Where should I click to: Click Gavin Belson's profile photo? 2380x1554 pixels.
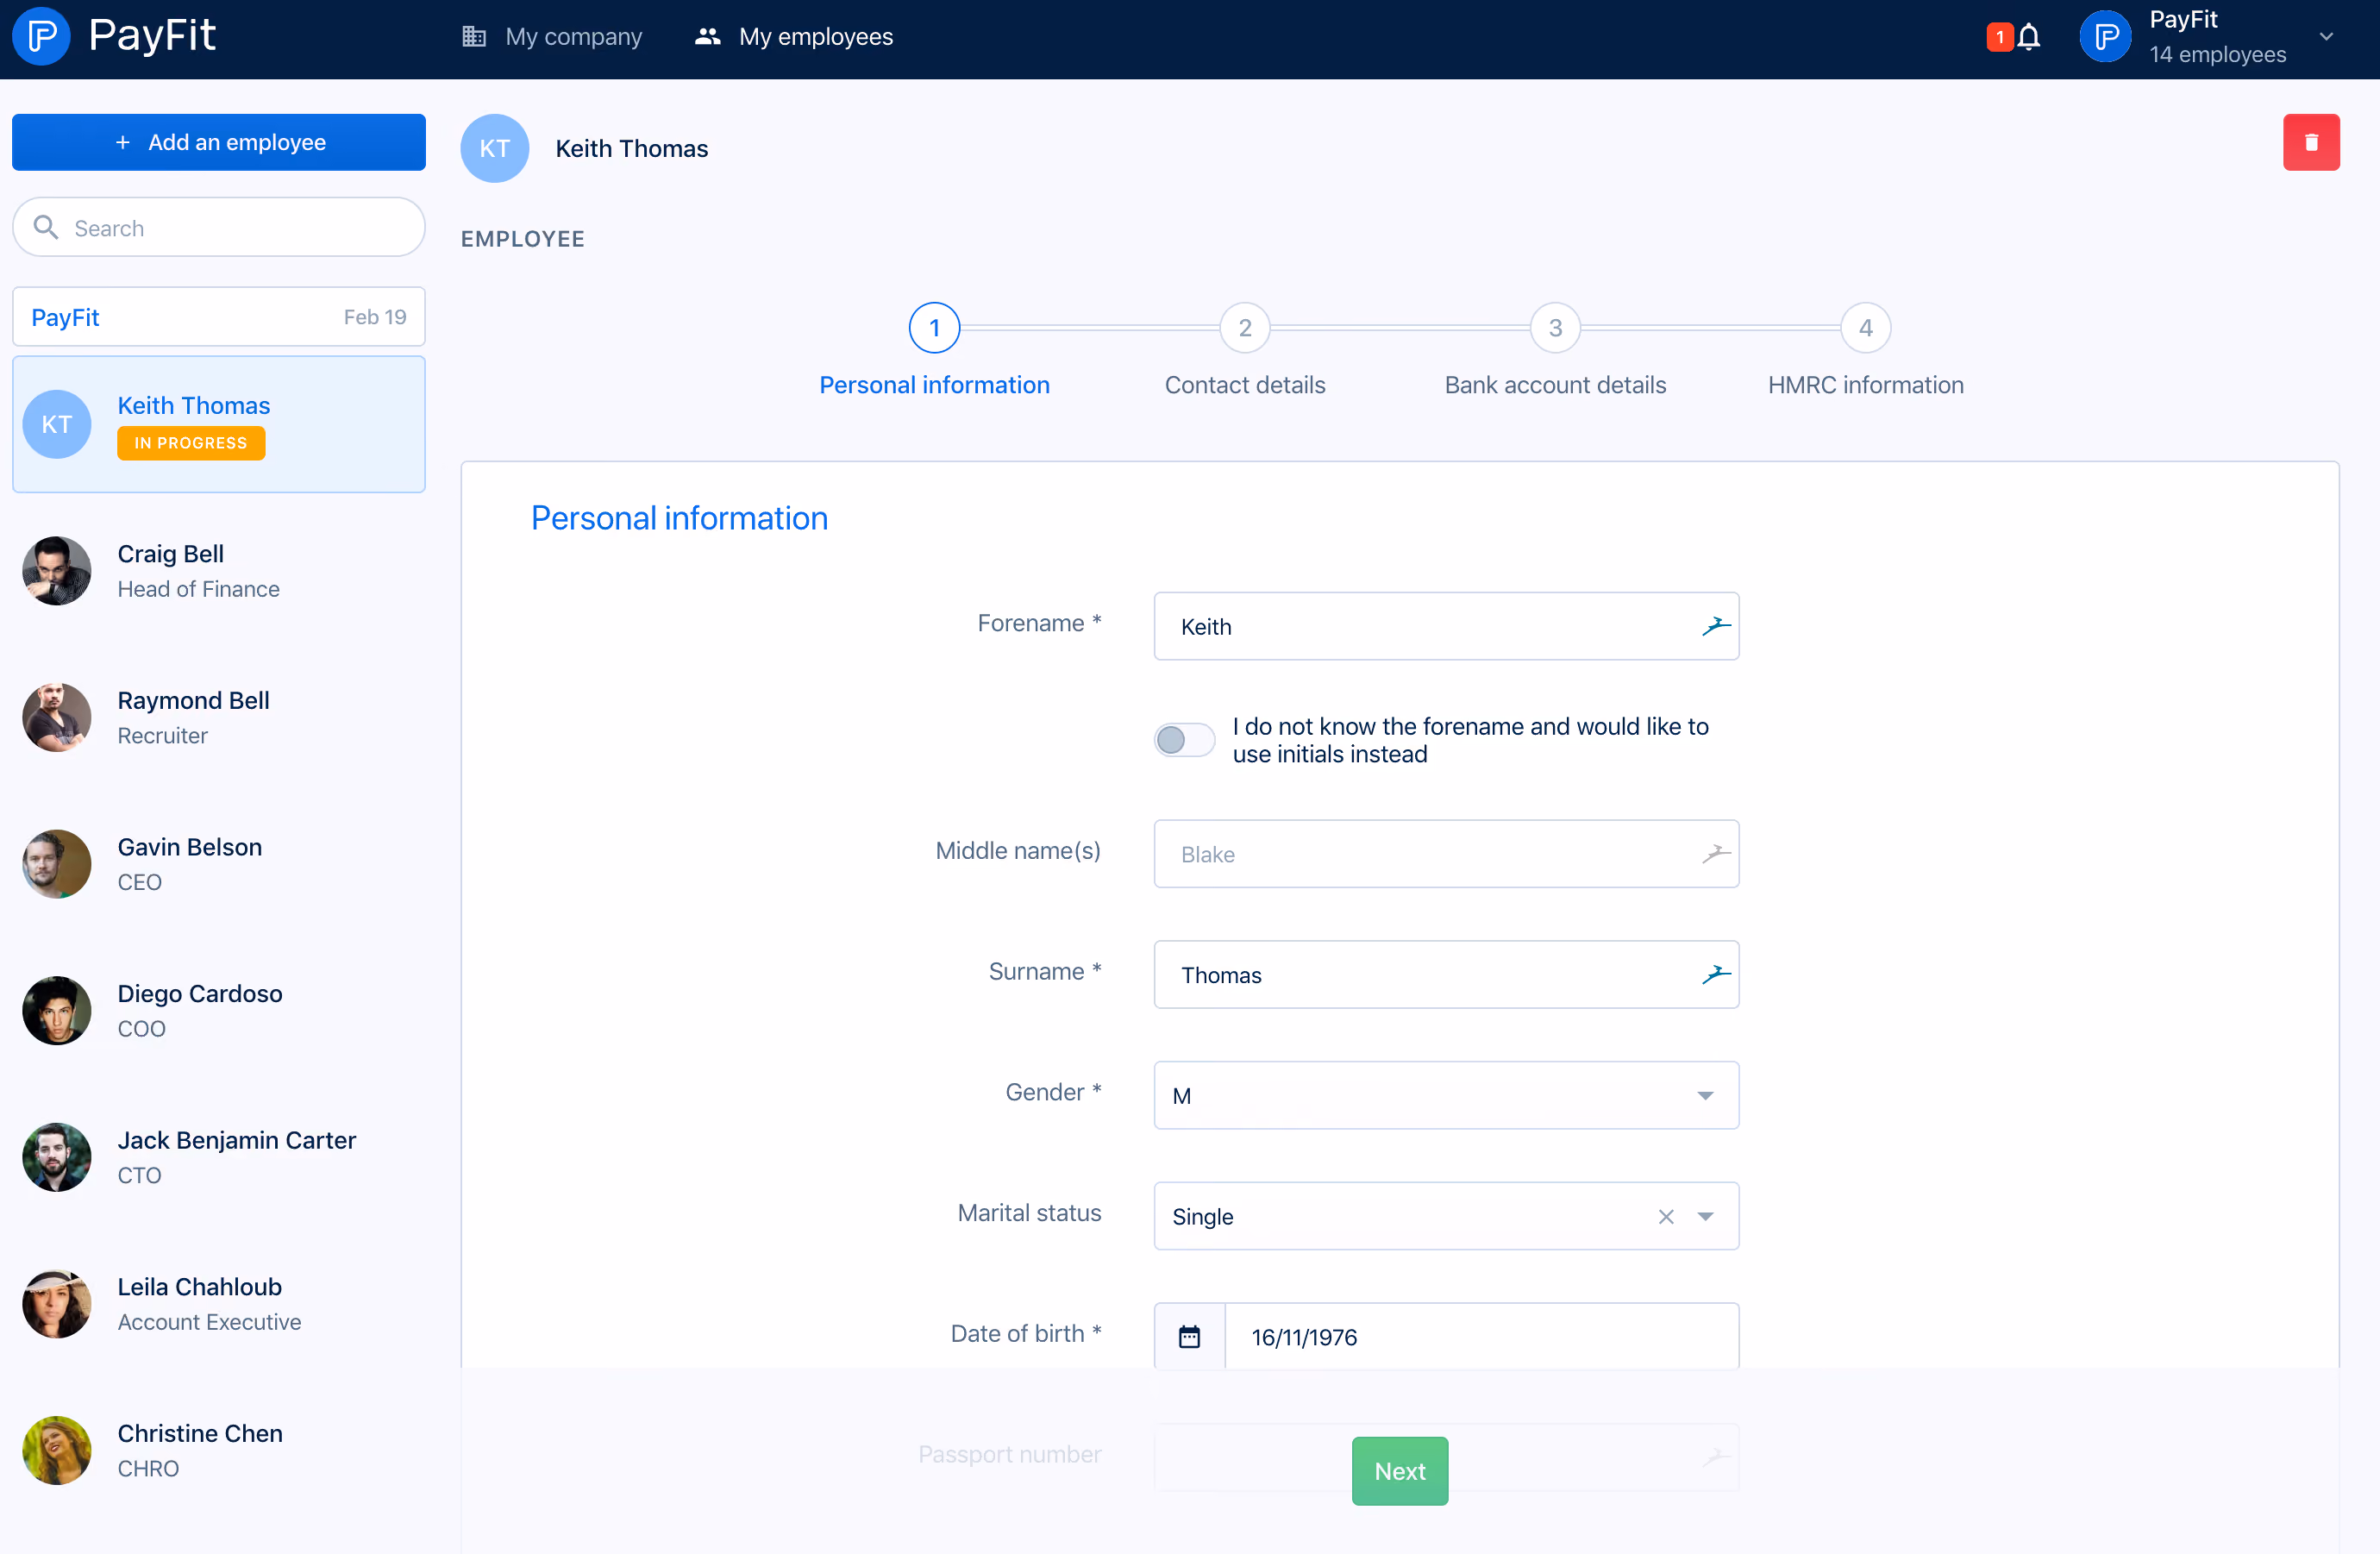pyautogui.click(x=57, y=864)
